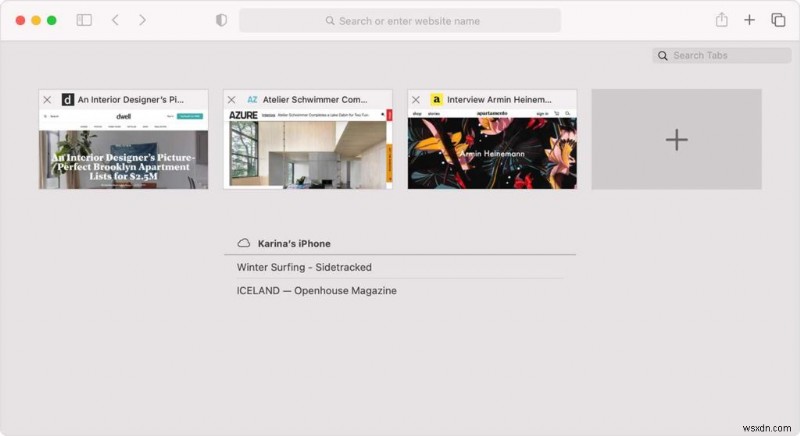Click the yellow apartamento favicon
This screenshot has width=800, height=436.
[436, 99]
